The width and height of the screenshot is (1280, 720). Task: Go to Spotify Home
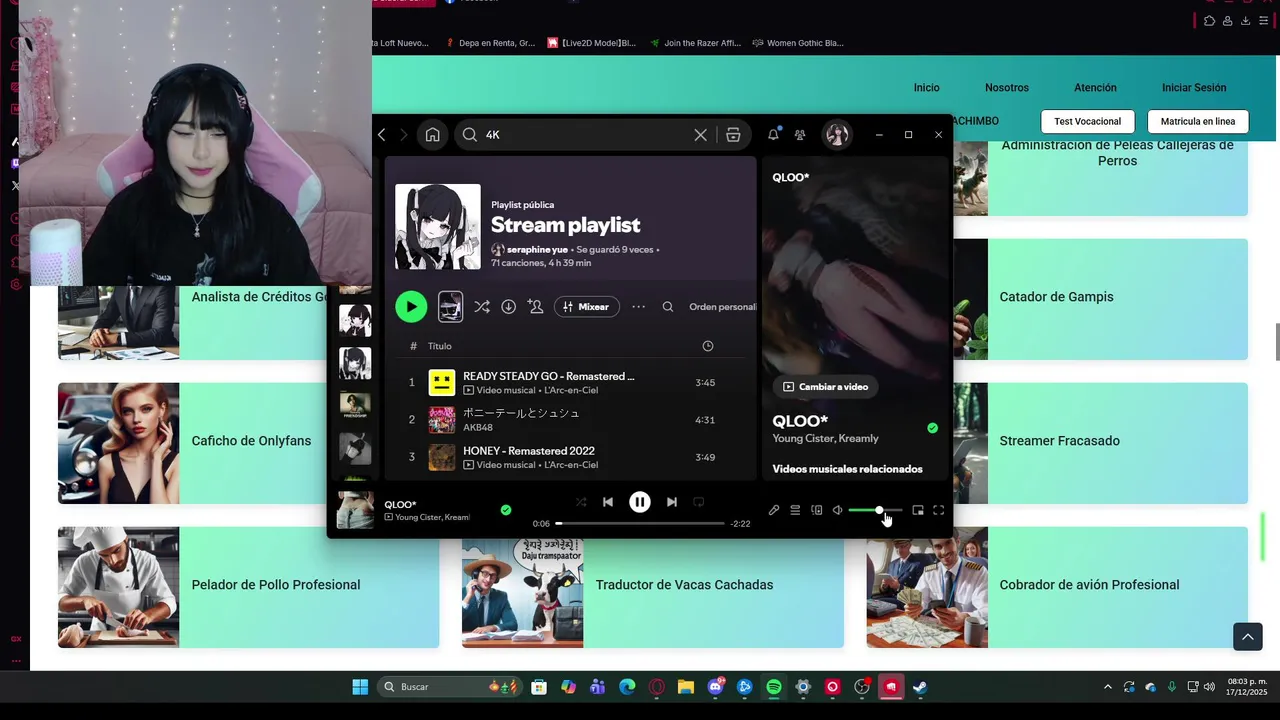tap(432, 135)
